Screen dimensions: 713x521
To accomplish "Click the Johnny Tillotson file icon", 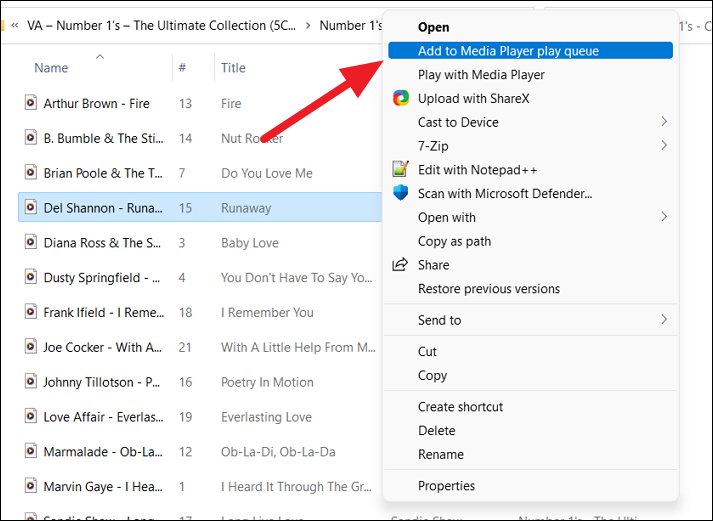I will point(30,382).
